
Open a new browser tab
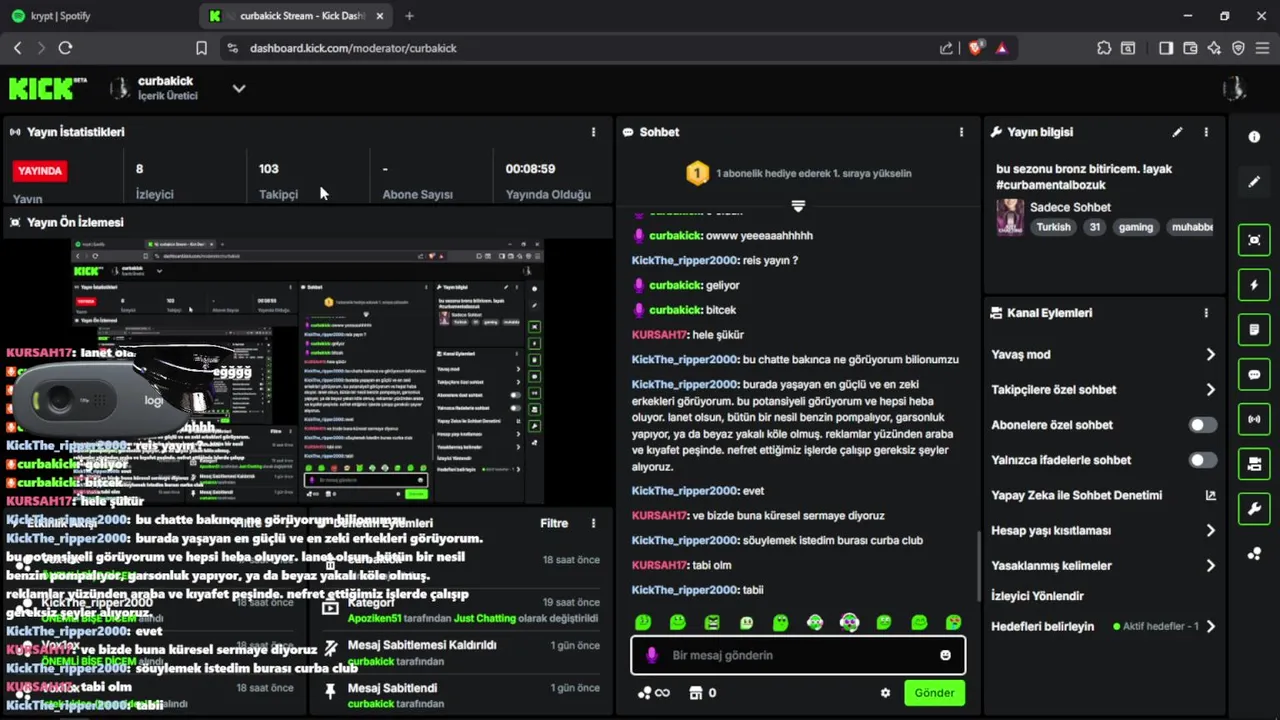tap(409, 16)
